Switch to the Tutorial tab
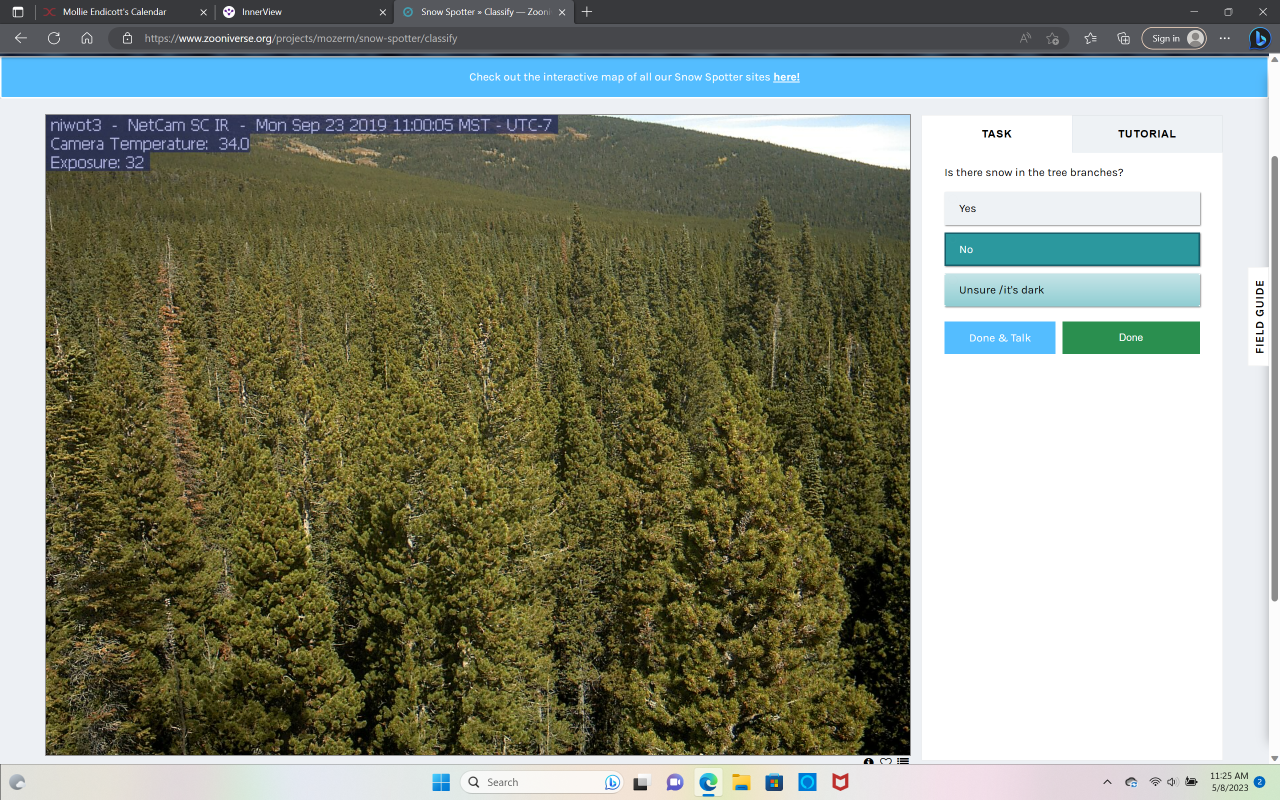1280x800 pixels. [x=1146, y=134]
